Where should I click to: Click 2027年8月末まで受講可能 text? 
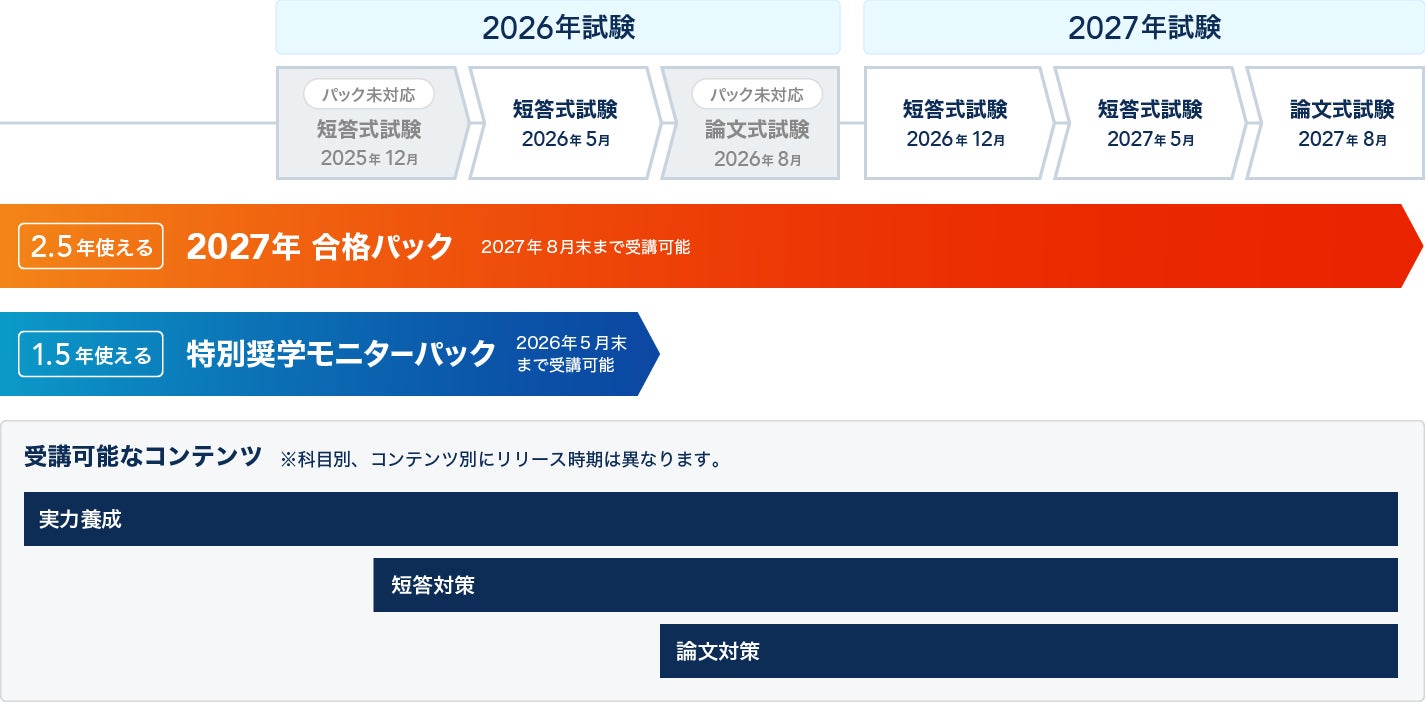point(585,247)
